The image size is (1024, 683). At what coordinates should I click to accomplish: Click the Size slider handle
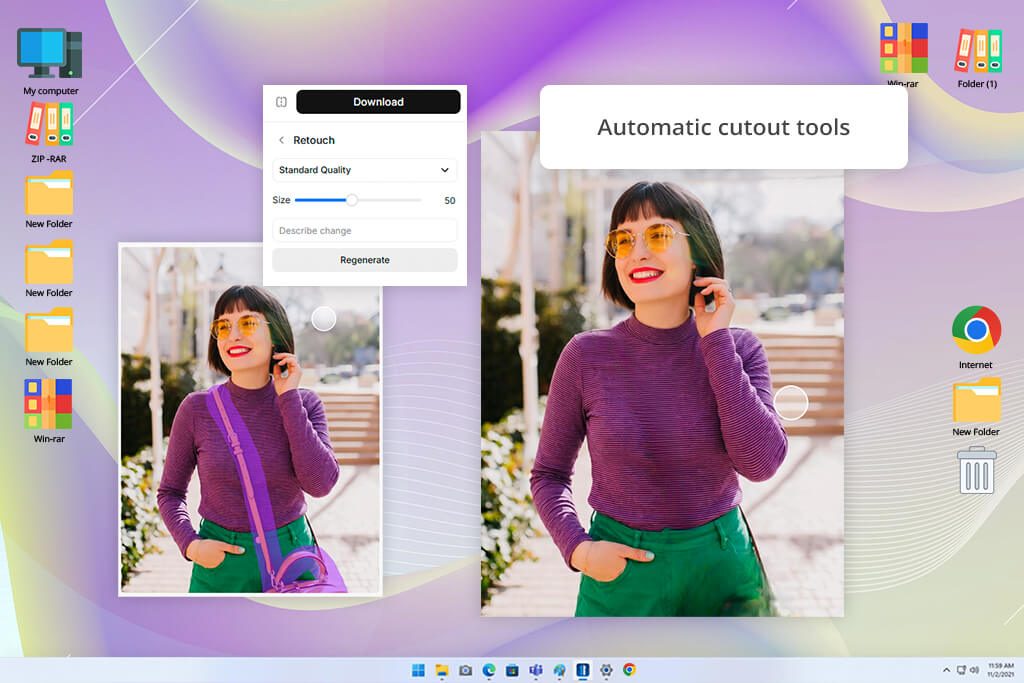click(x=352, y=200)
